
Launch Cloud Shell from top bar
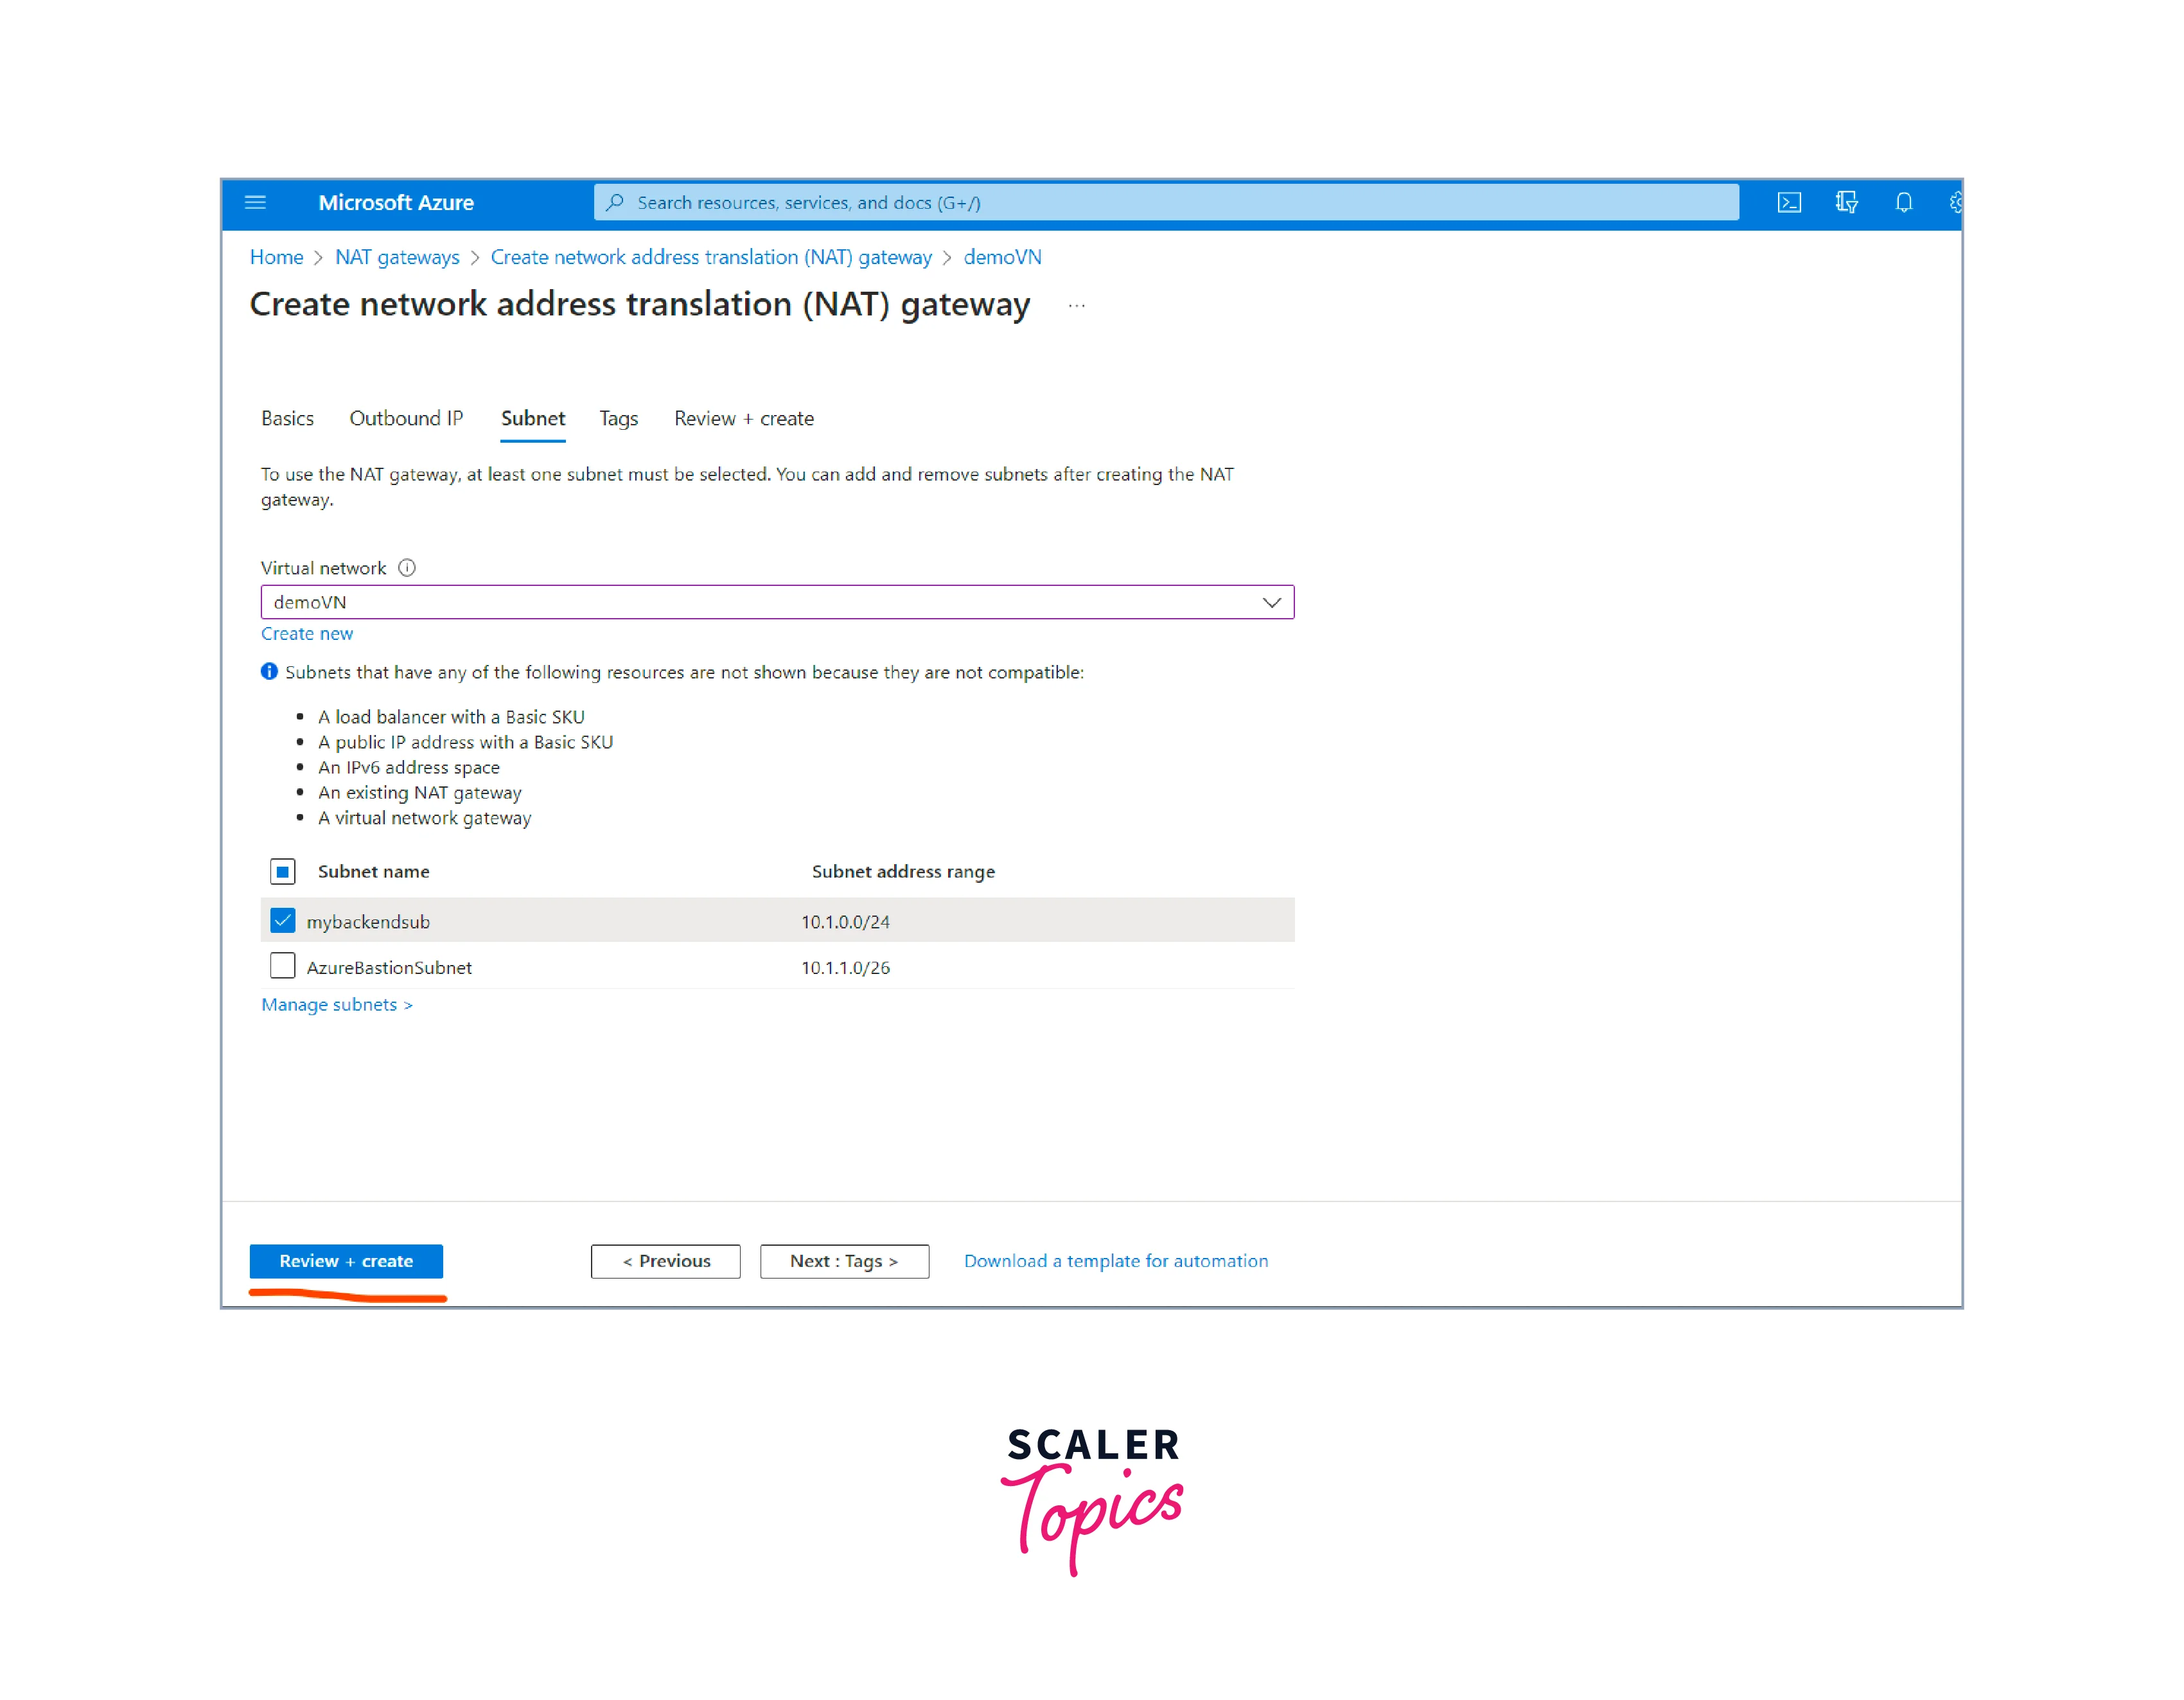tap(1789, 203)
